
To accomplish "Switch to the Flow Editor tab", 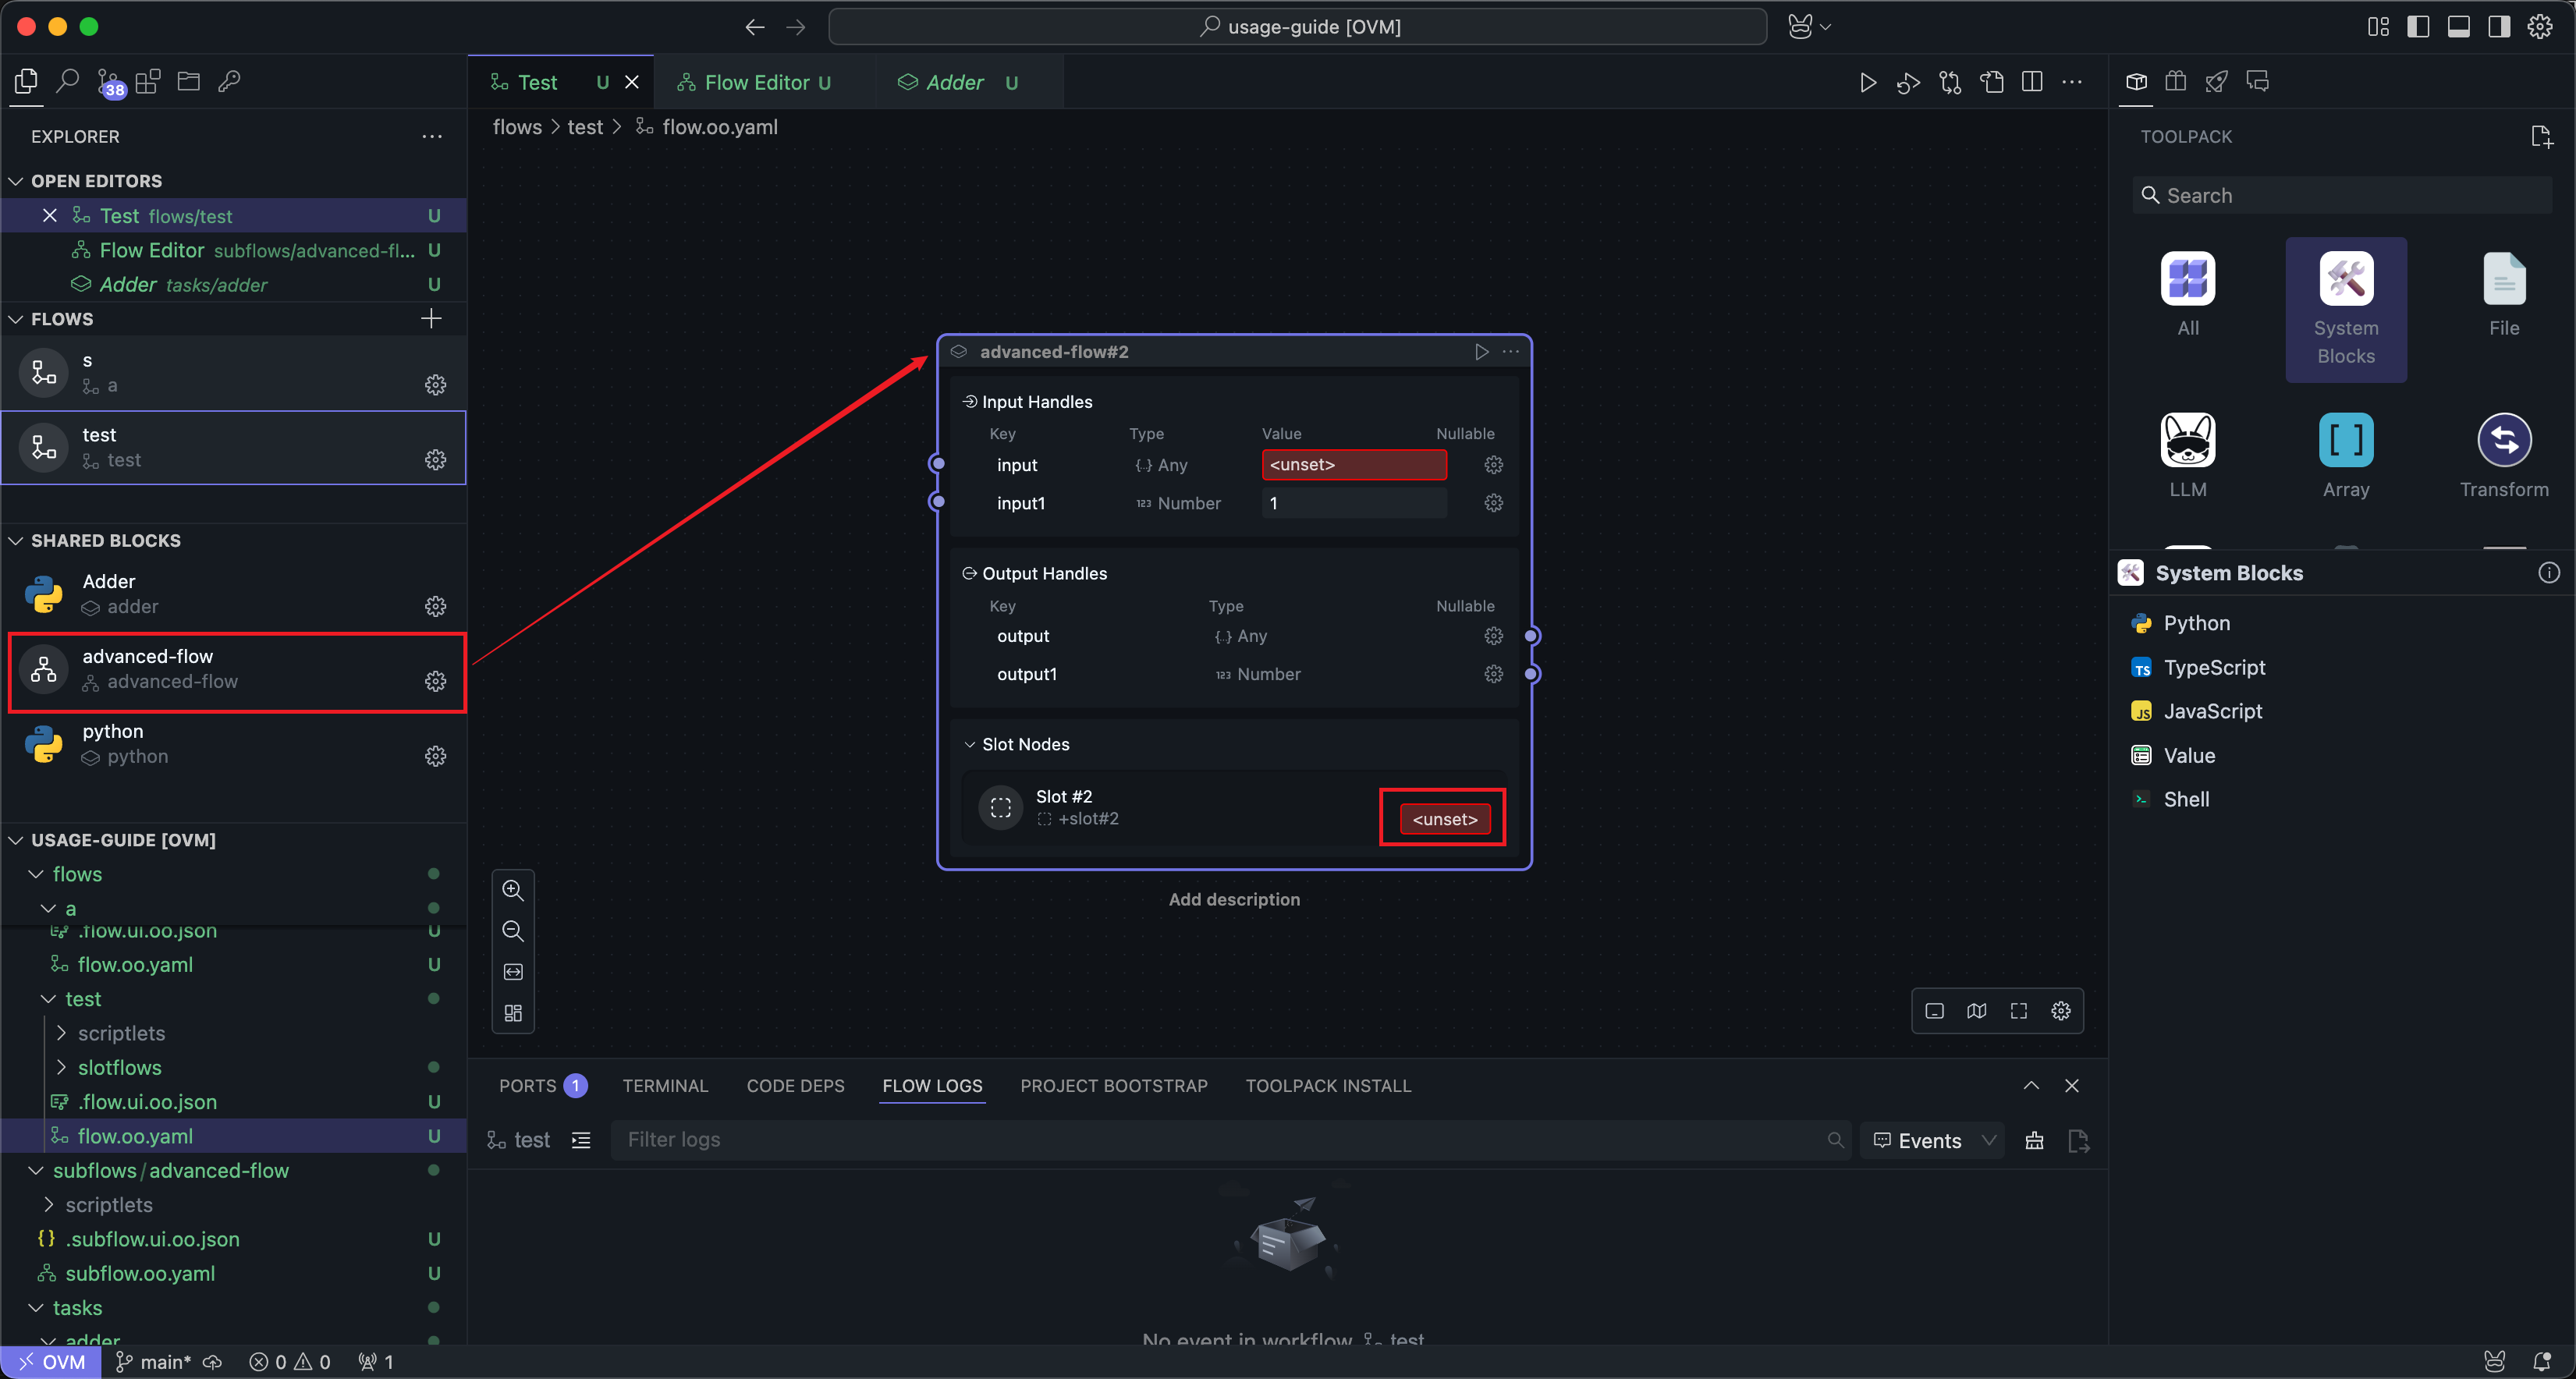I will (x=756, y=82).
